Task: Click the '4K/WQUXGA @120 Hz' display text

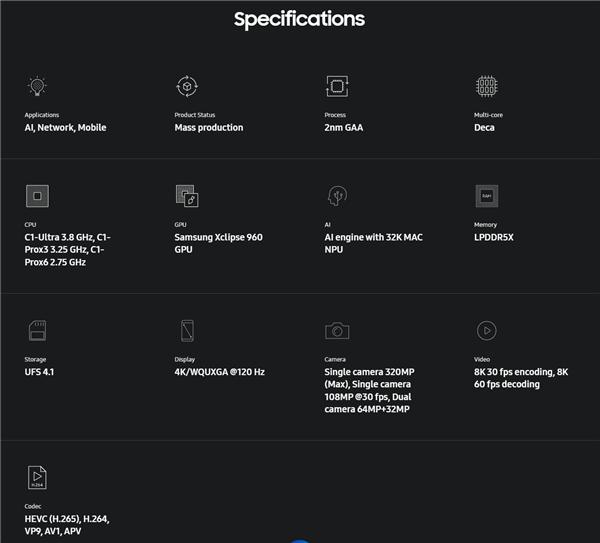Action: [x=219, y=372]
